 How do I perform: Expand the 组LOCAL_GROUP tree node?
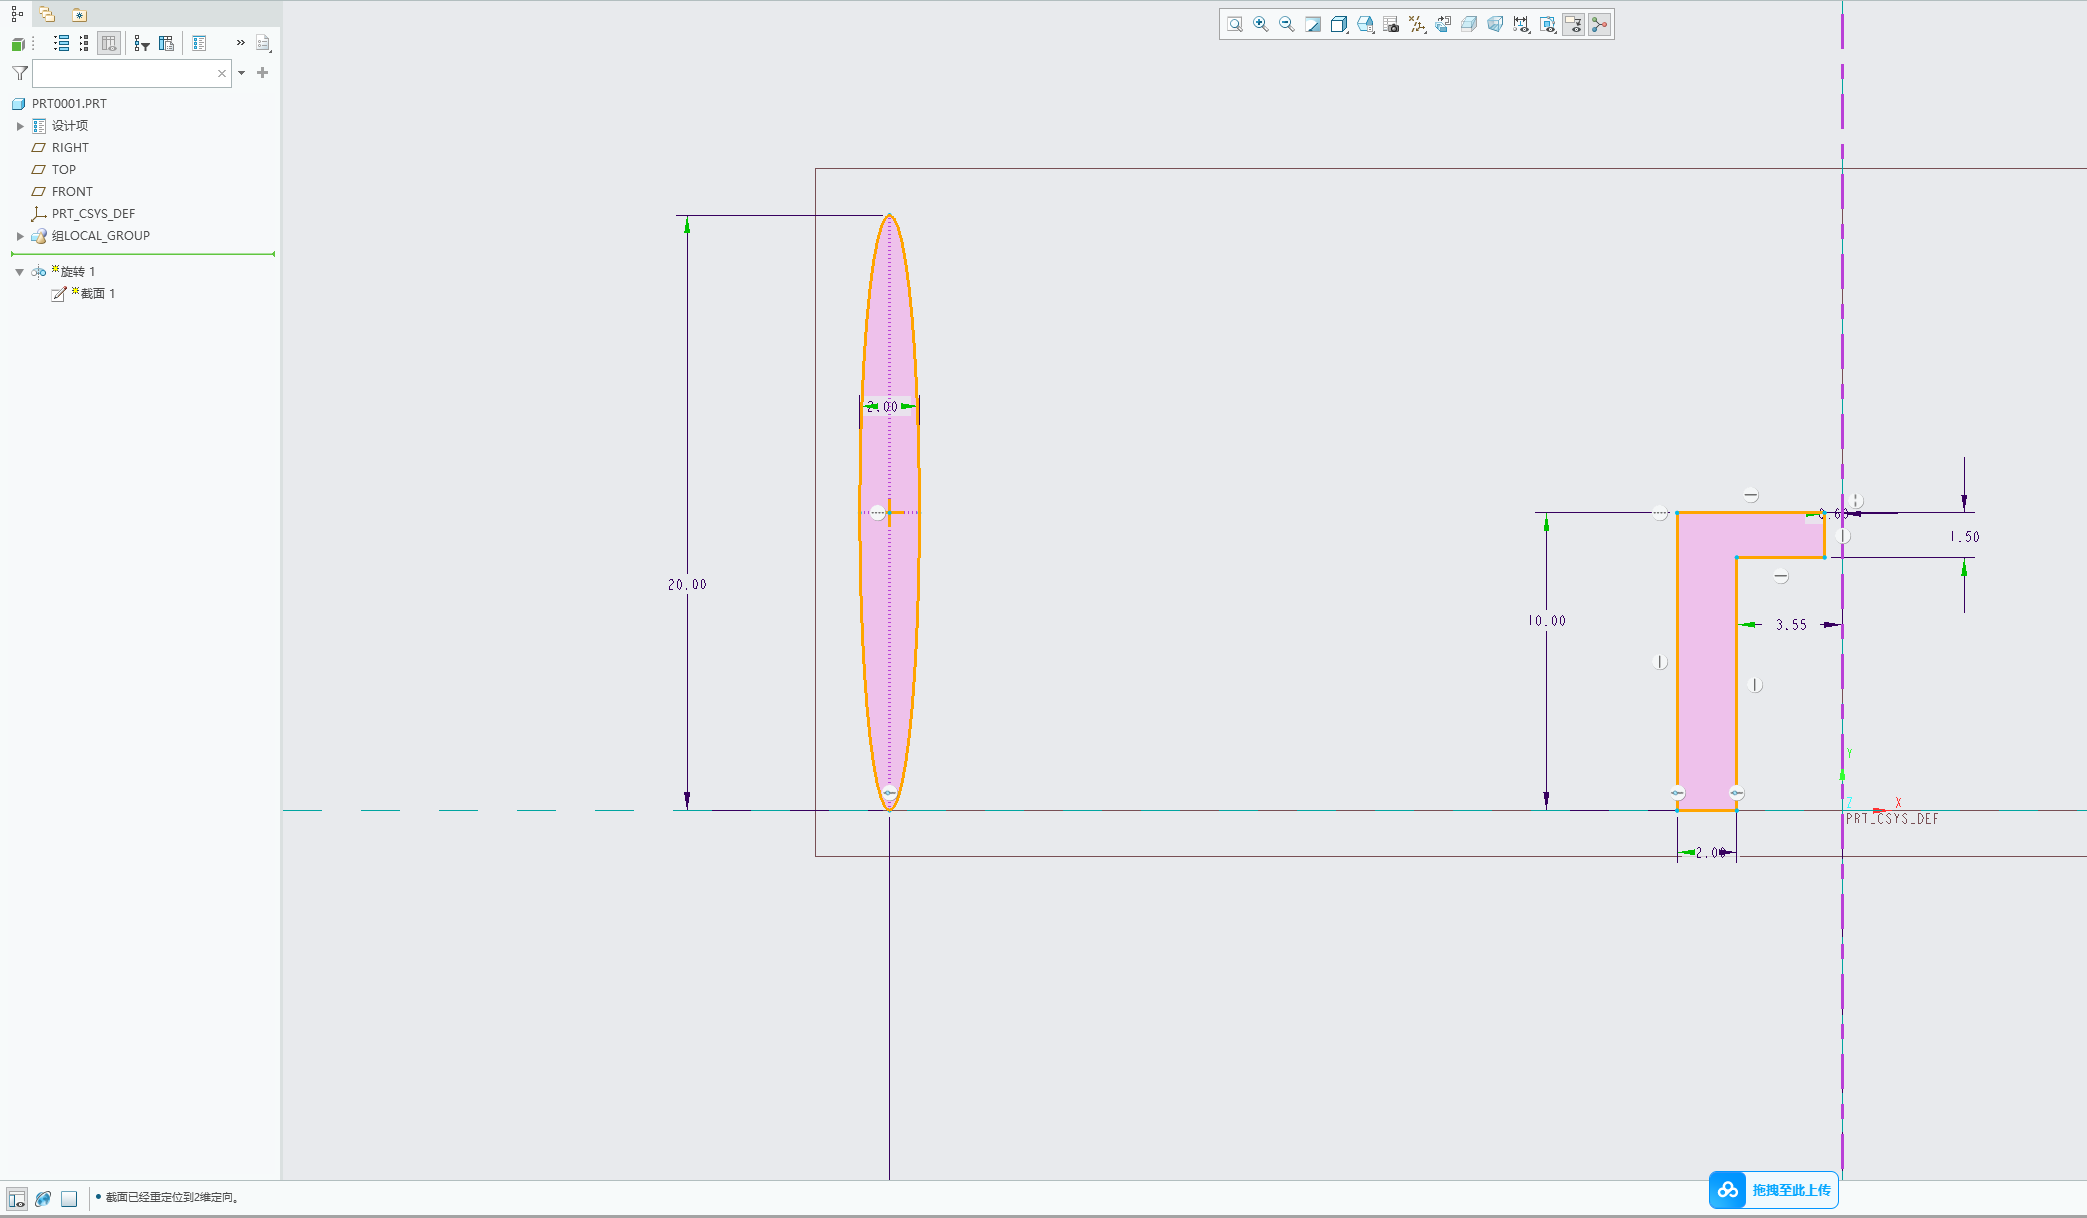pos(20,236)
